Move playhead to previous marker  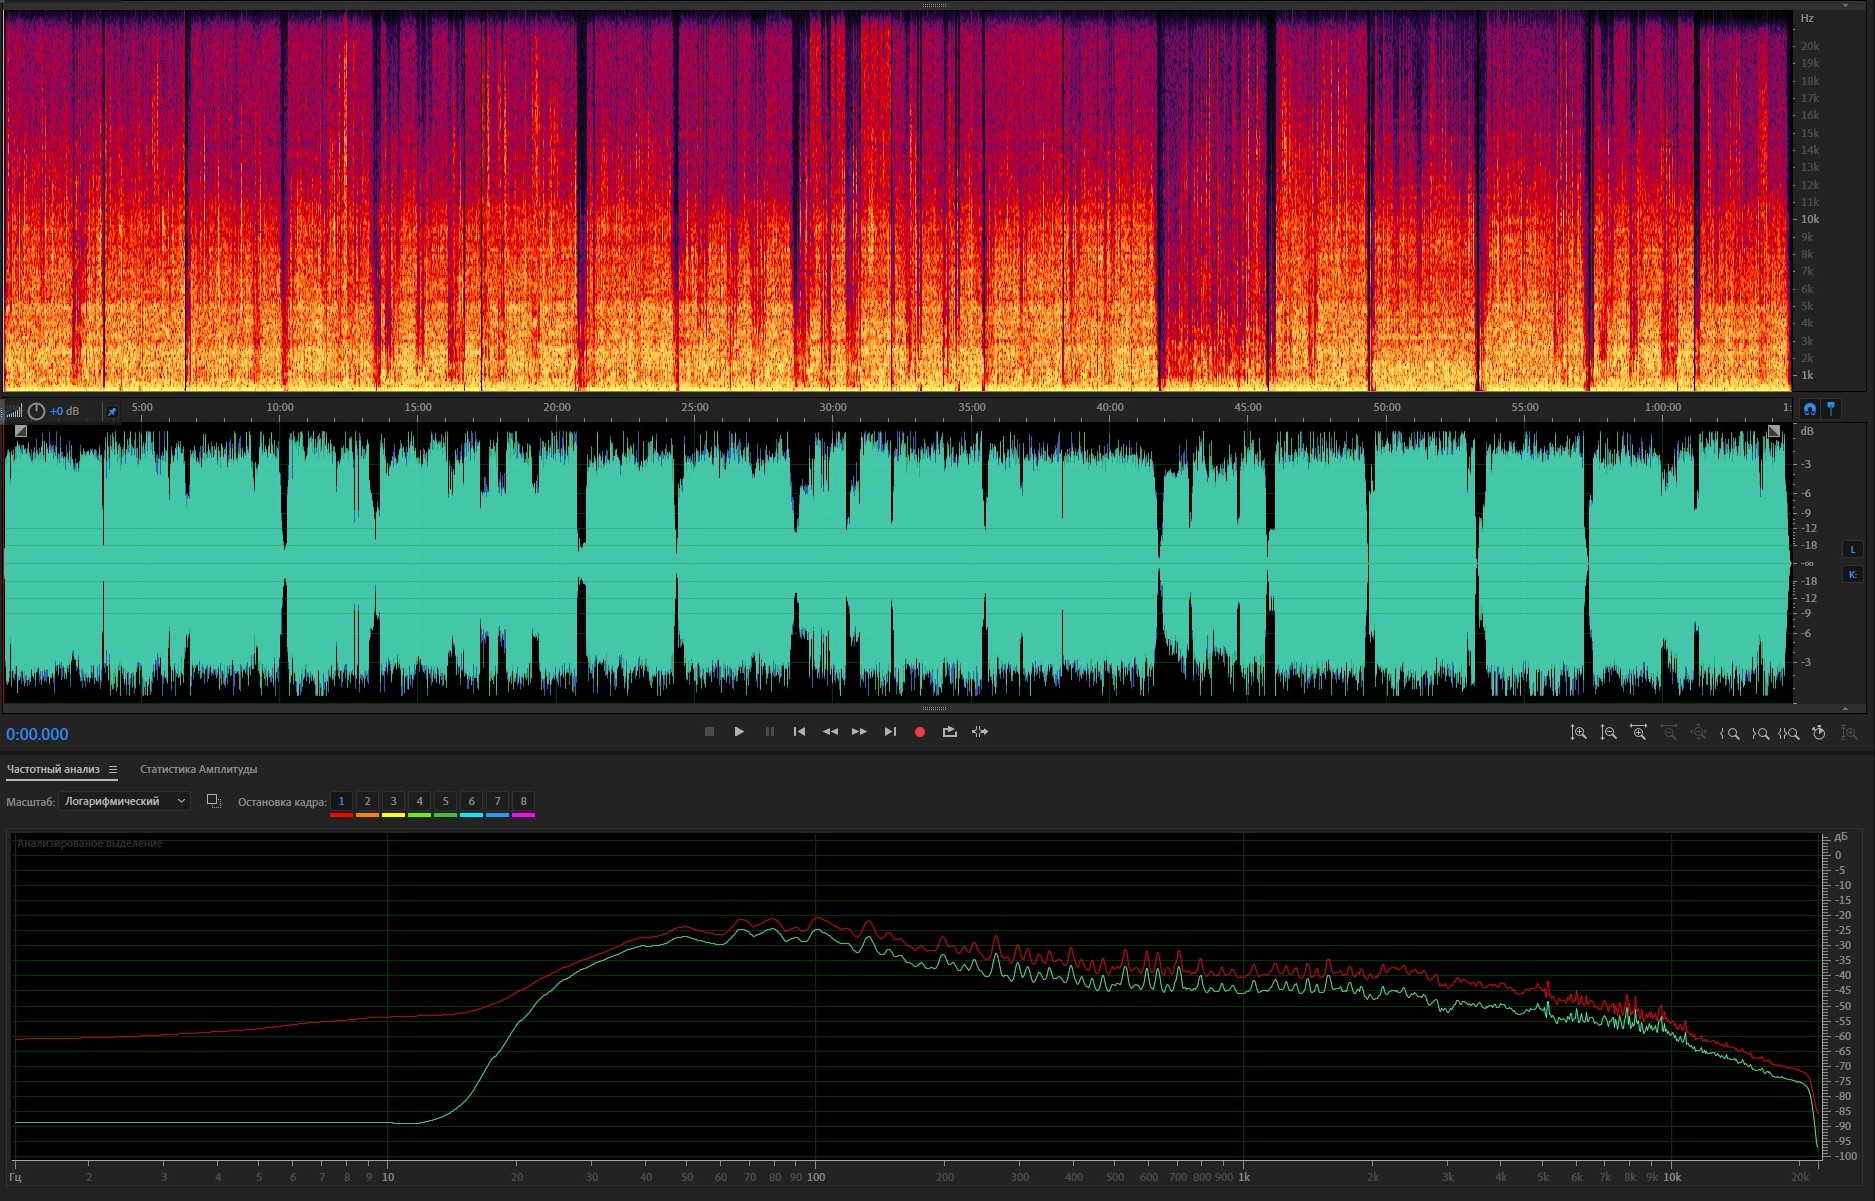[x=799, y=732]
